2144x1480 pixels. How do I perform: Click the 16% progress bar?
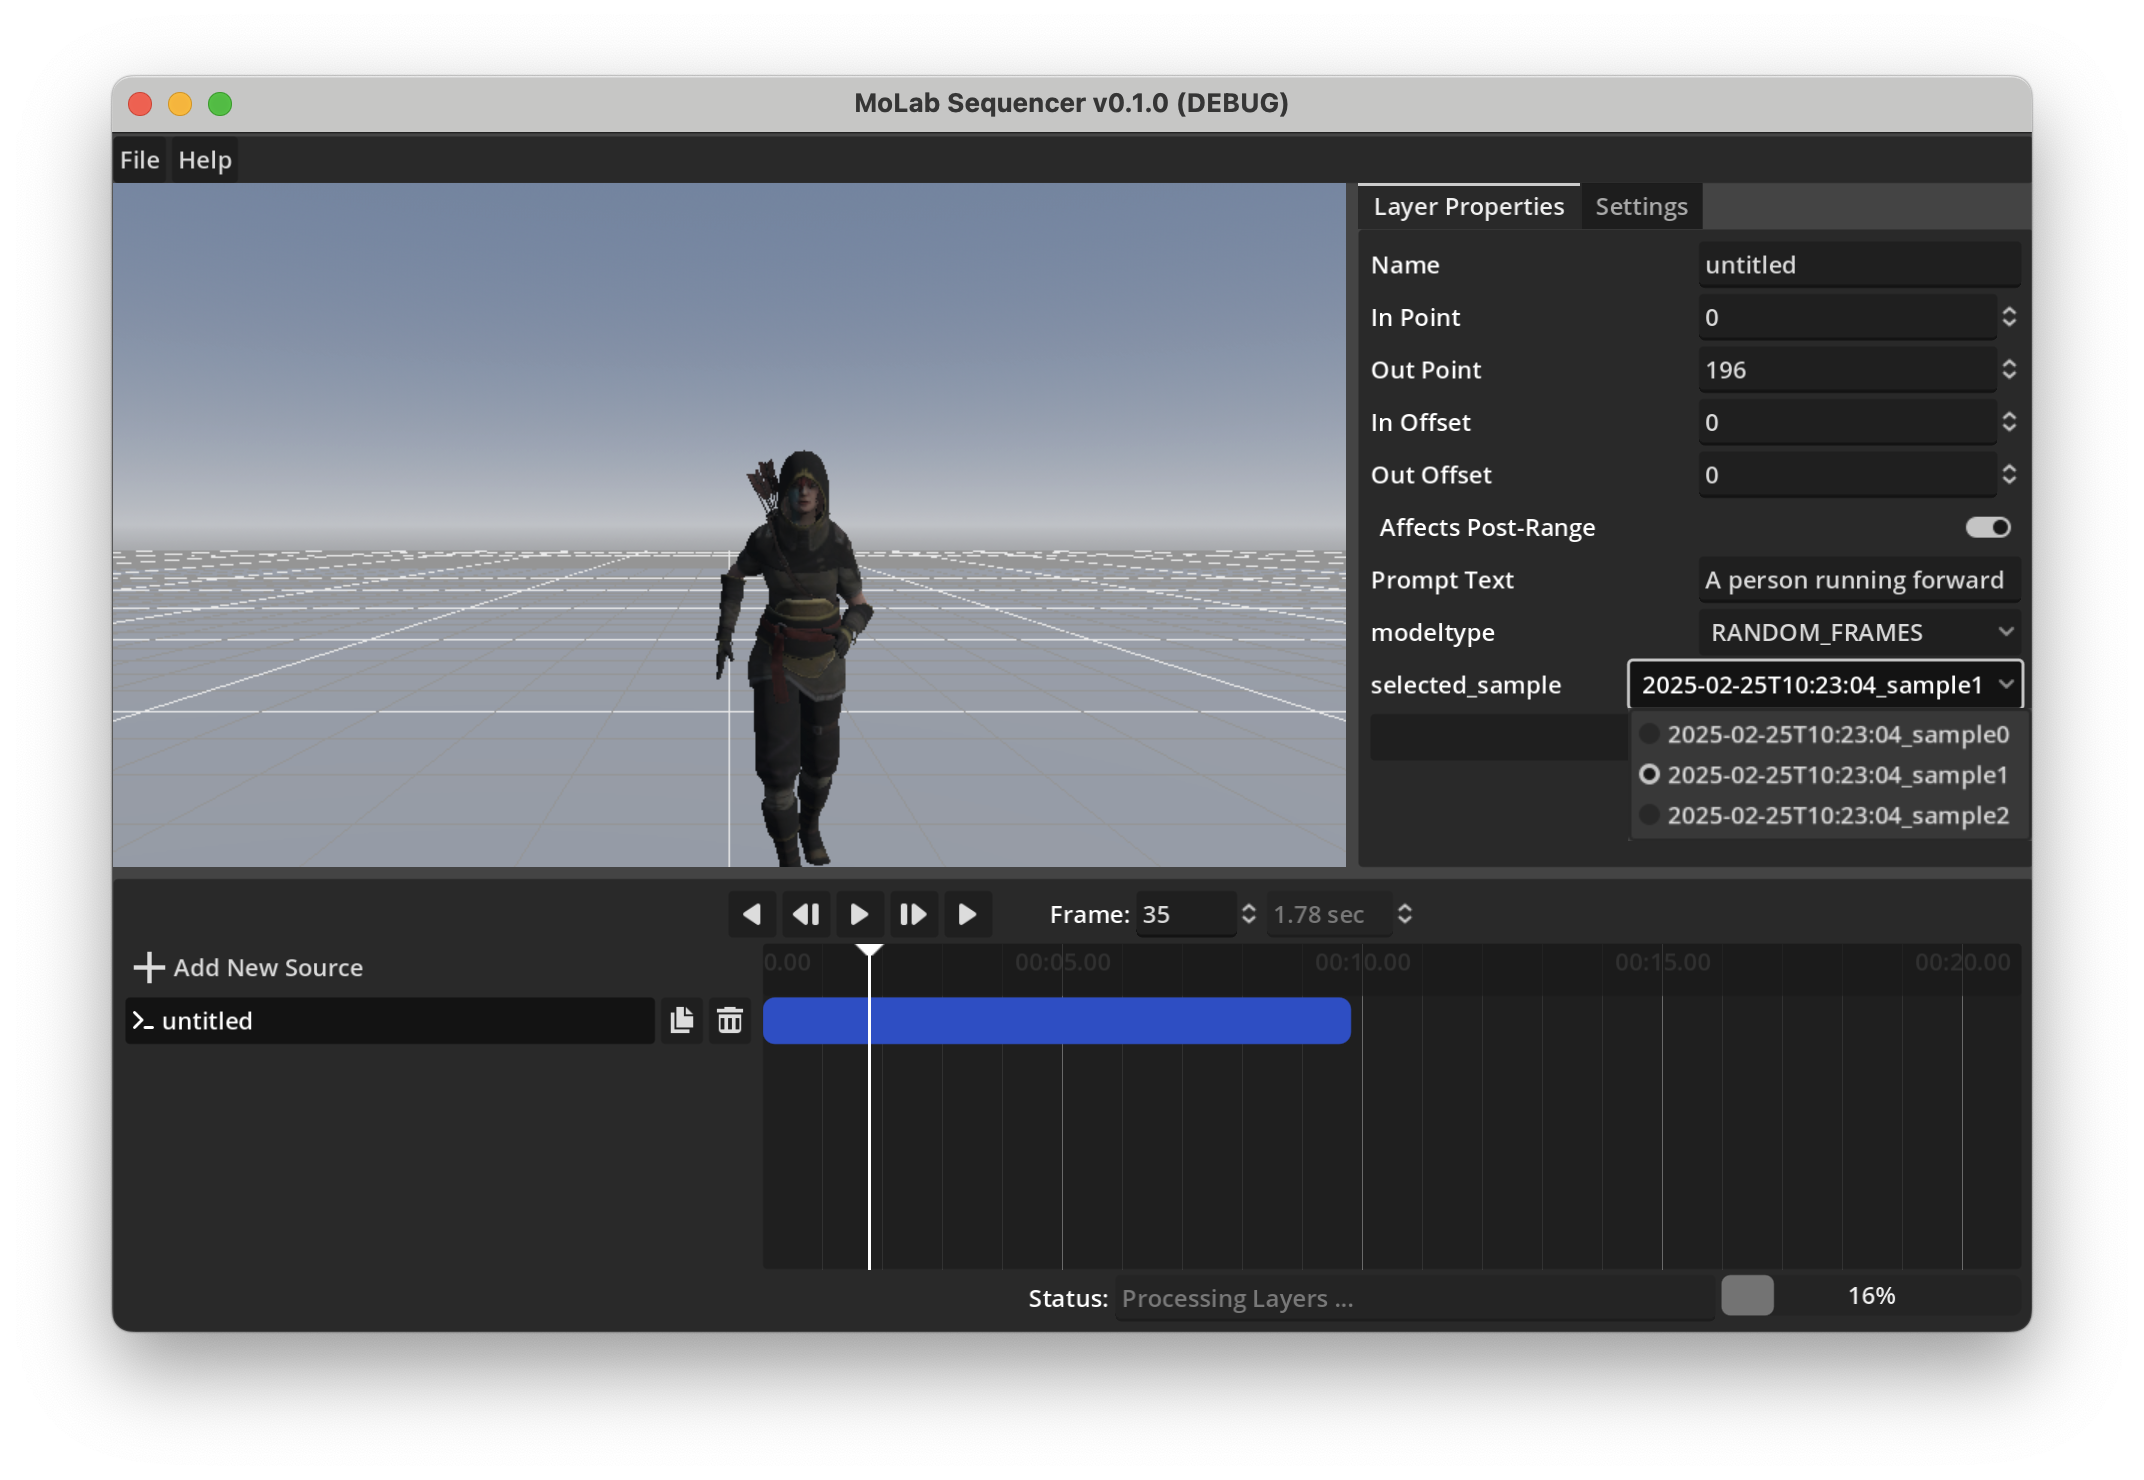pyautogui.click(x=1870, y=1296)
